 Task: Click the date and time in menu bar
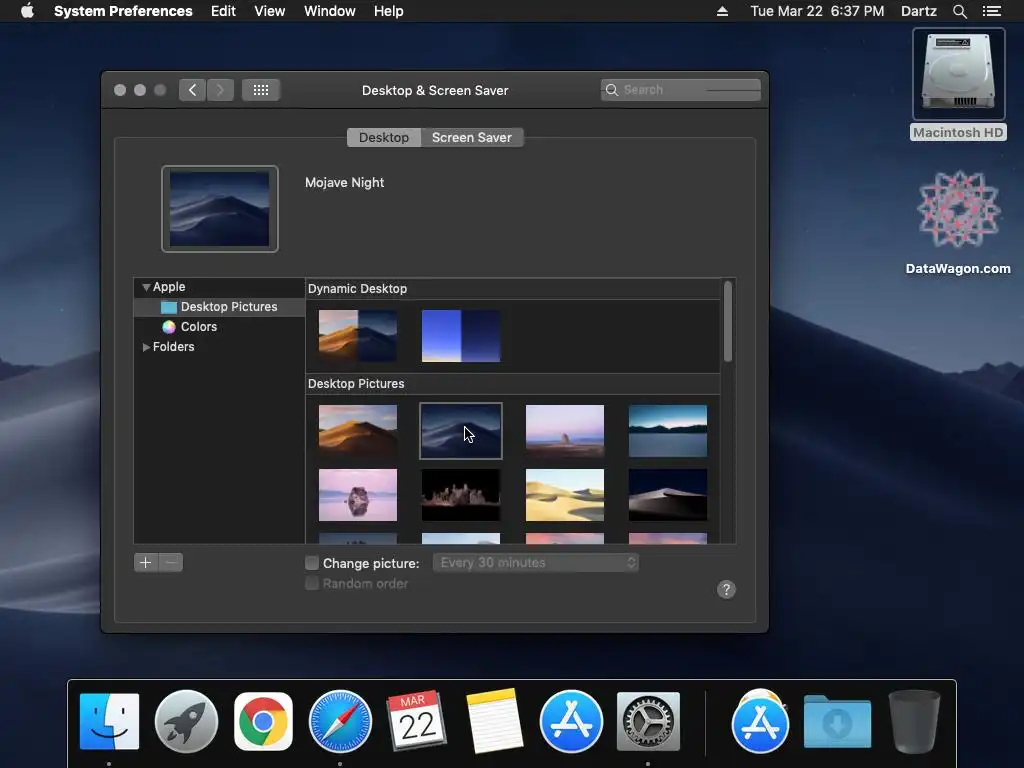point(817,11)
